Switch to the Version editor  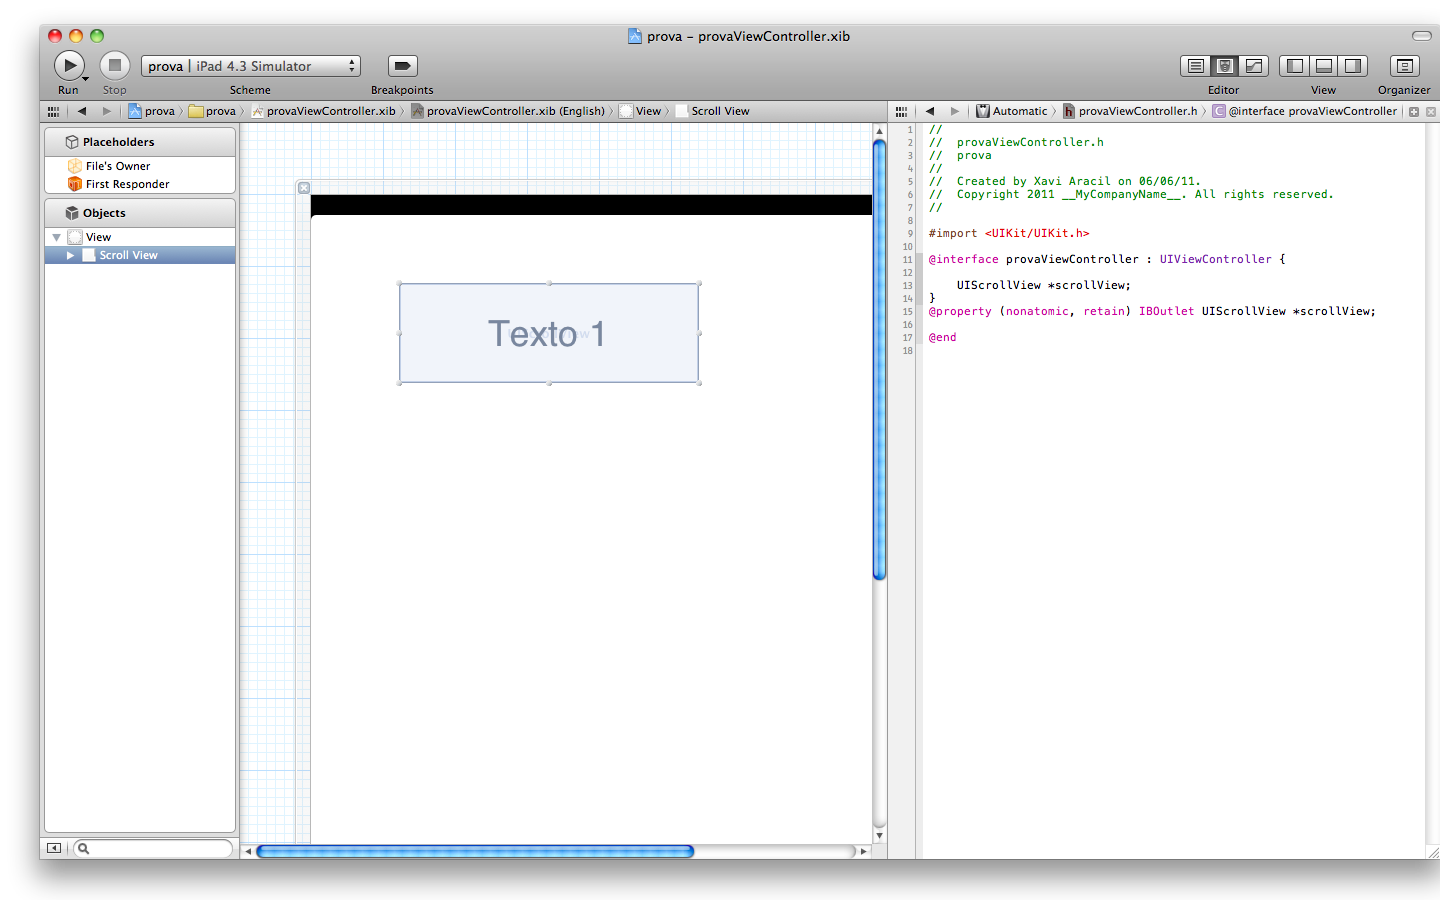pos(1253,66)
